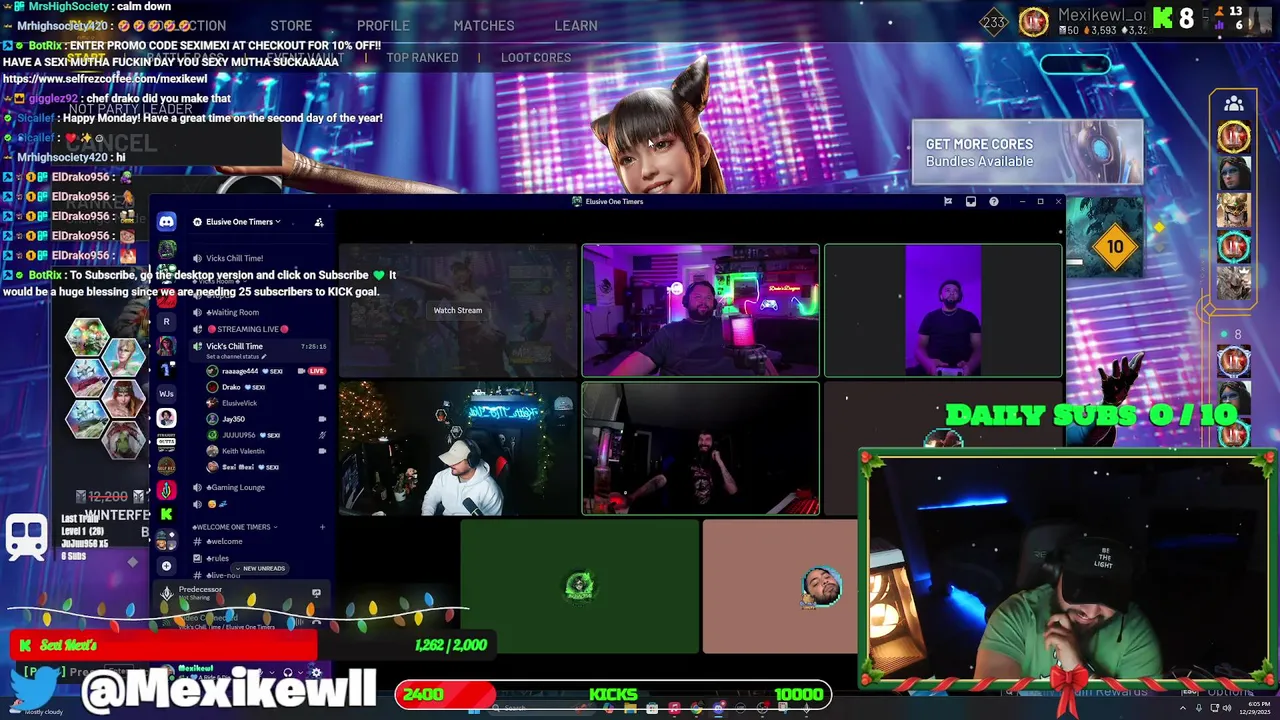
Task: Switch to the LOOT CORES sub-tab
Action: click(x=536, y=58)
